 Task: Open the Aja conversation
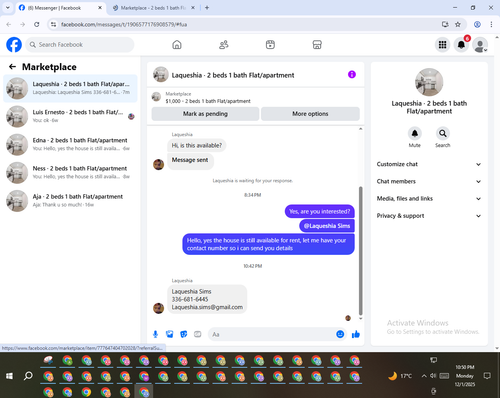coord(70,201)
